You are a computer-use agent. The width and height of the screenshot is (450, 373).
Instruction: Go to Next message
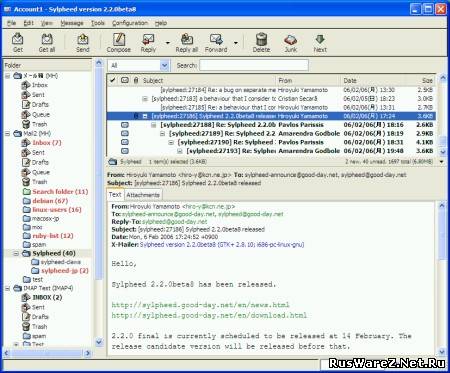pyautogui.click(x=320, y=39)
